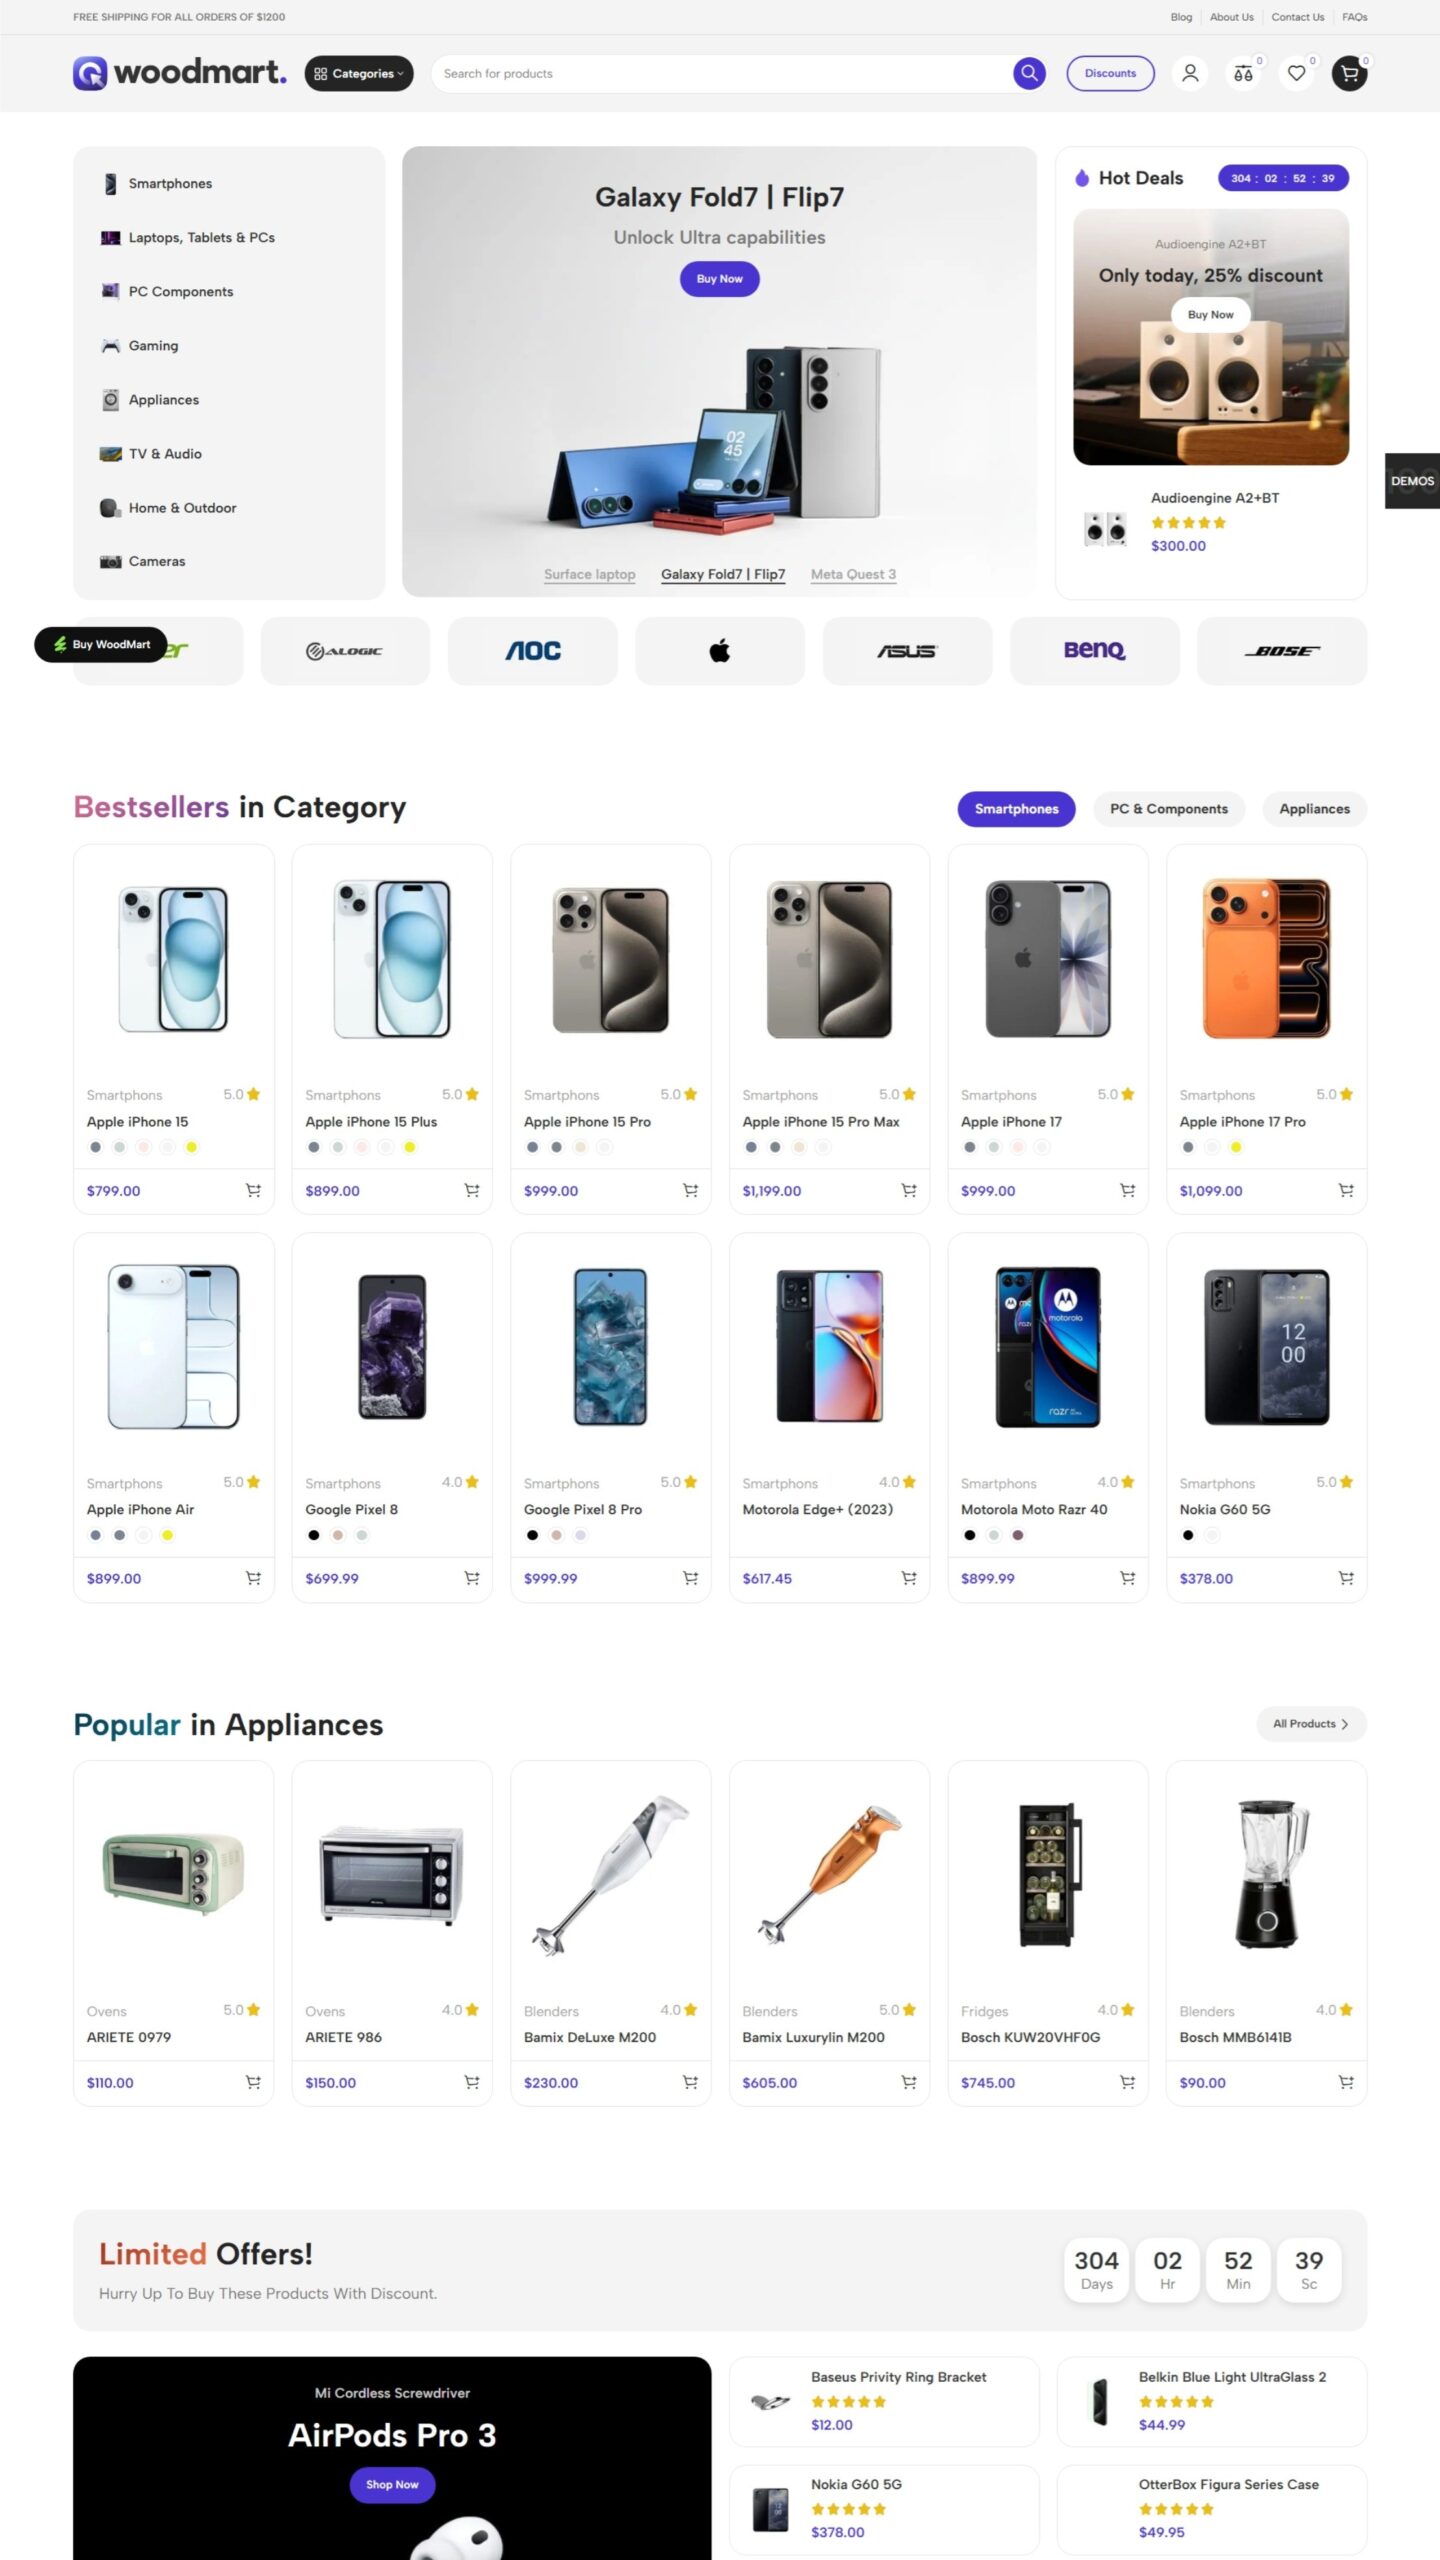Switch to the Appliances bestsellers tab

tap(1314, 809)
